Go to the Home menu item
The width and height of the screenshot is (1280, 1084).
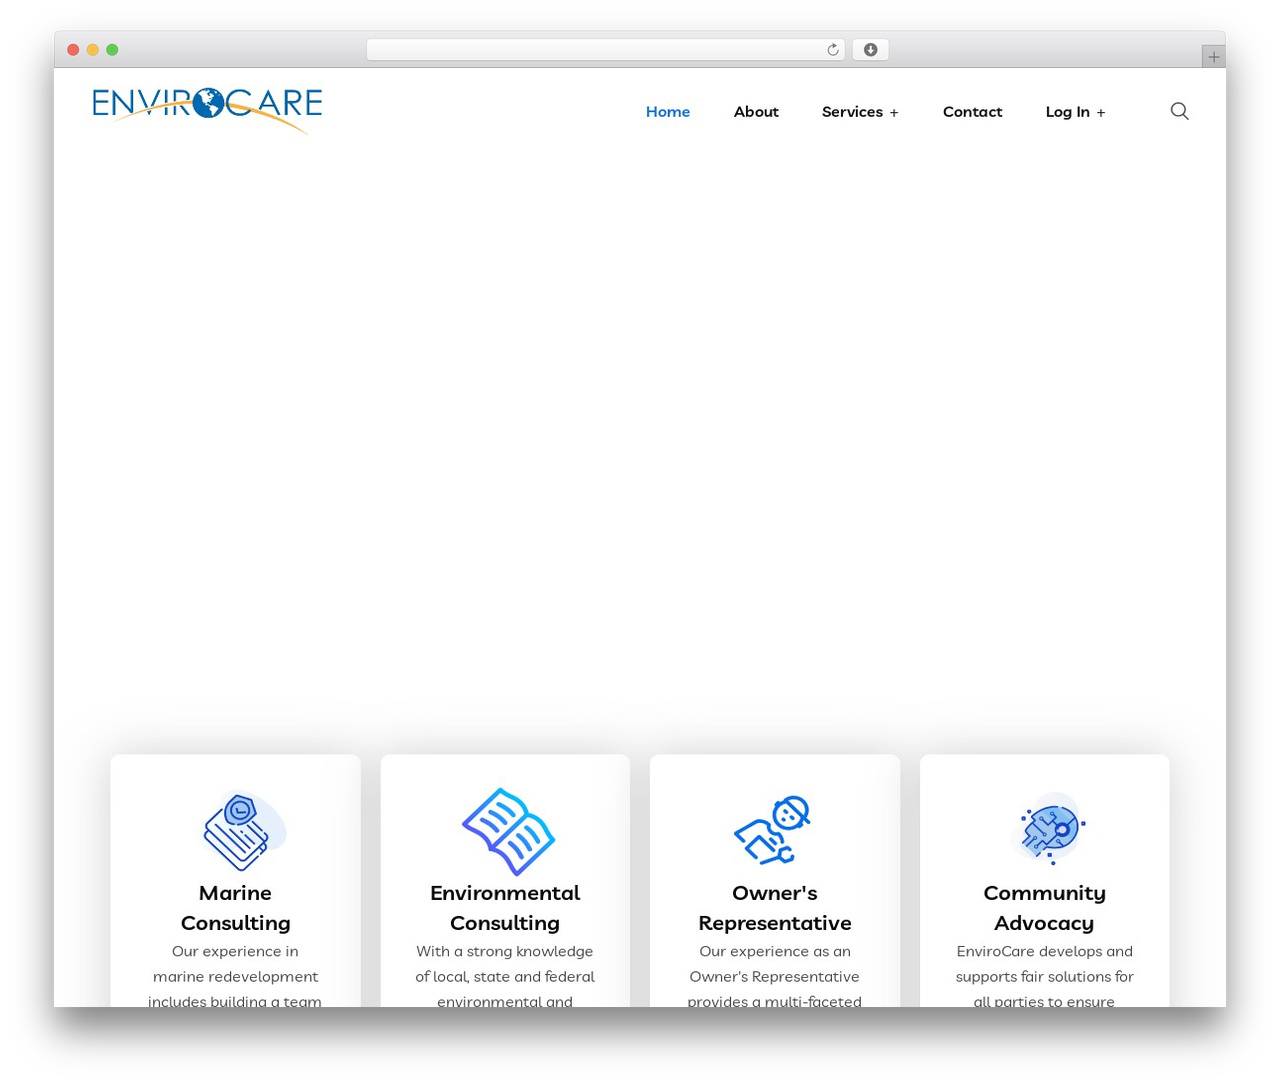pyautogui.click(x=668, y=112)
